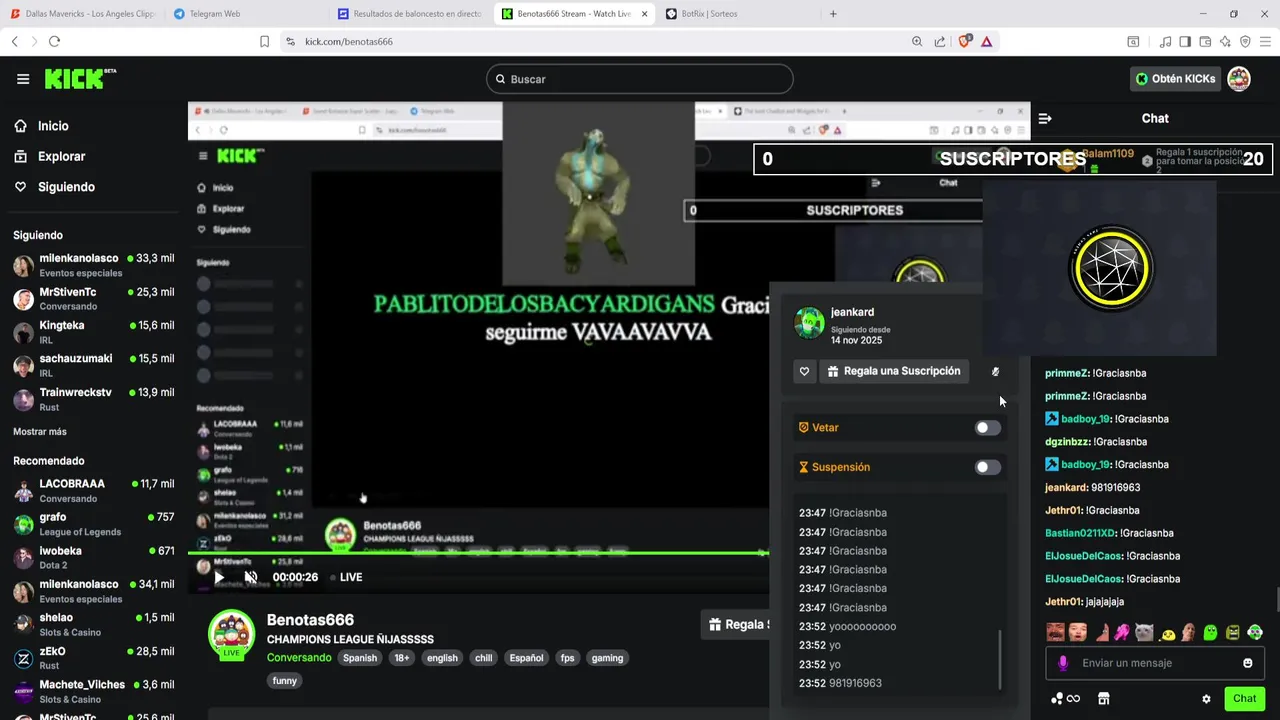Mute the stream volume
Screen dimensions: 1280x720
point(251,577)
